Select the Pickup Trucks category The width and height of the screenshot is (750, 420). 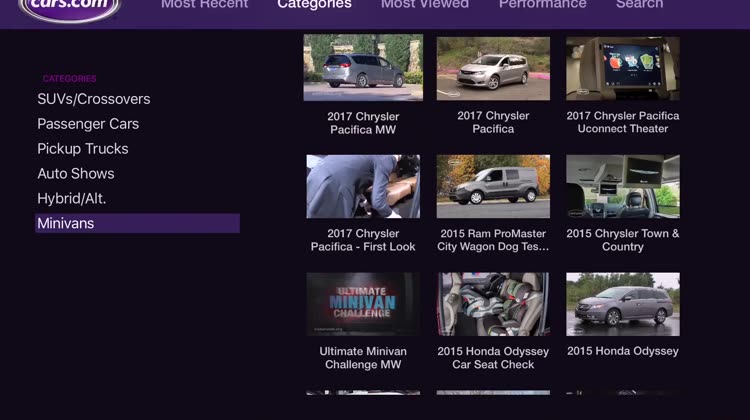(x=83, y=149)
